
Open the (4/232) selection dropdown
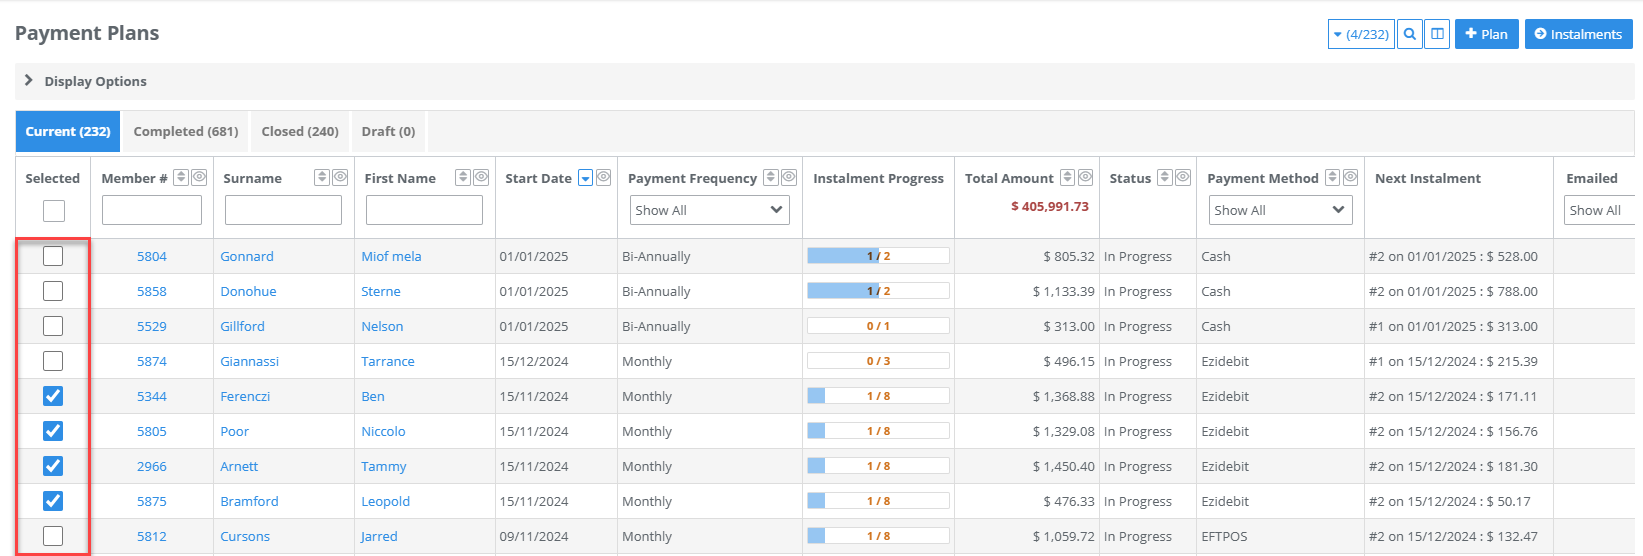click(1361, 34)
